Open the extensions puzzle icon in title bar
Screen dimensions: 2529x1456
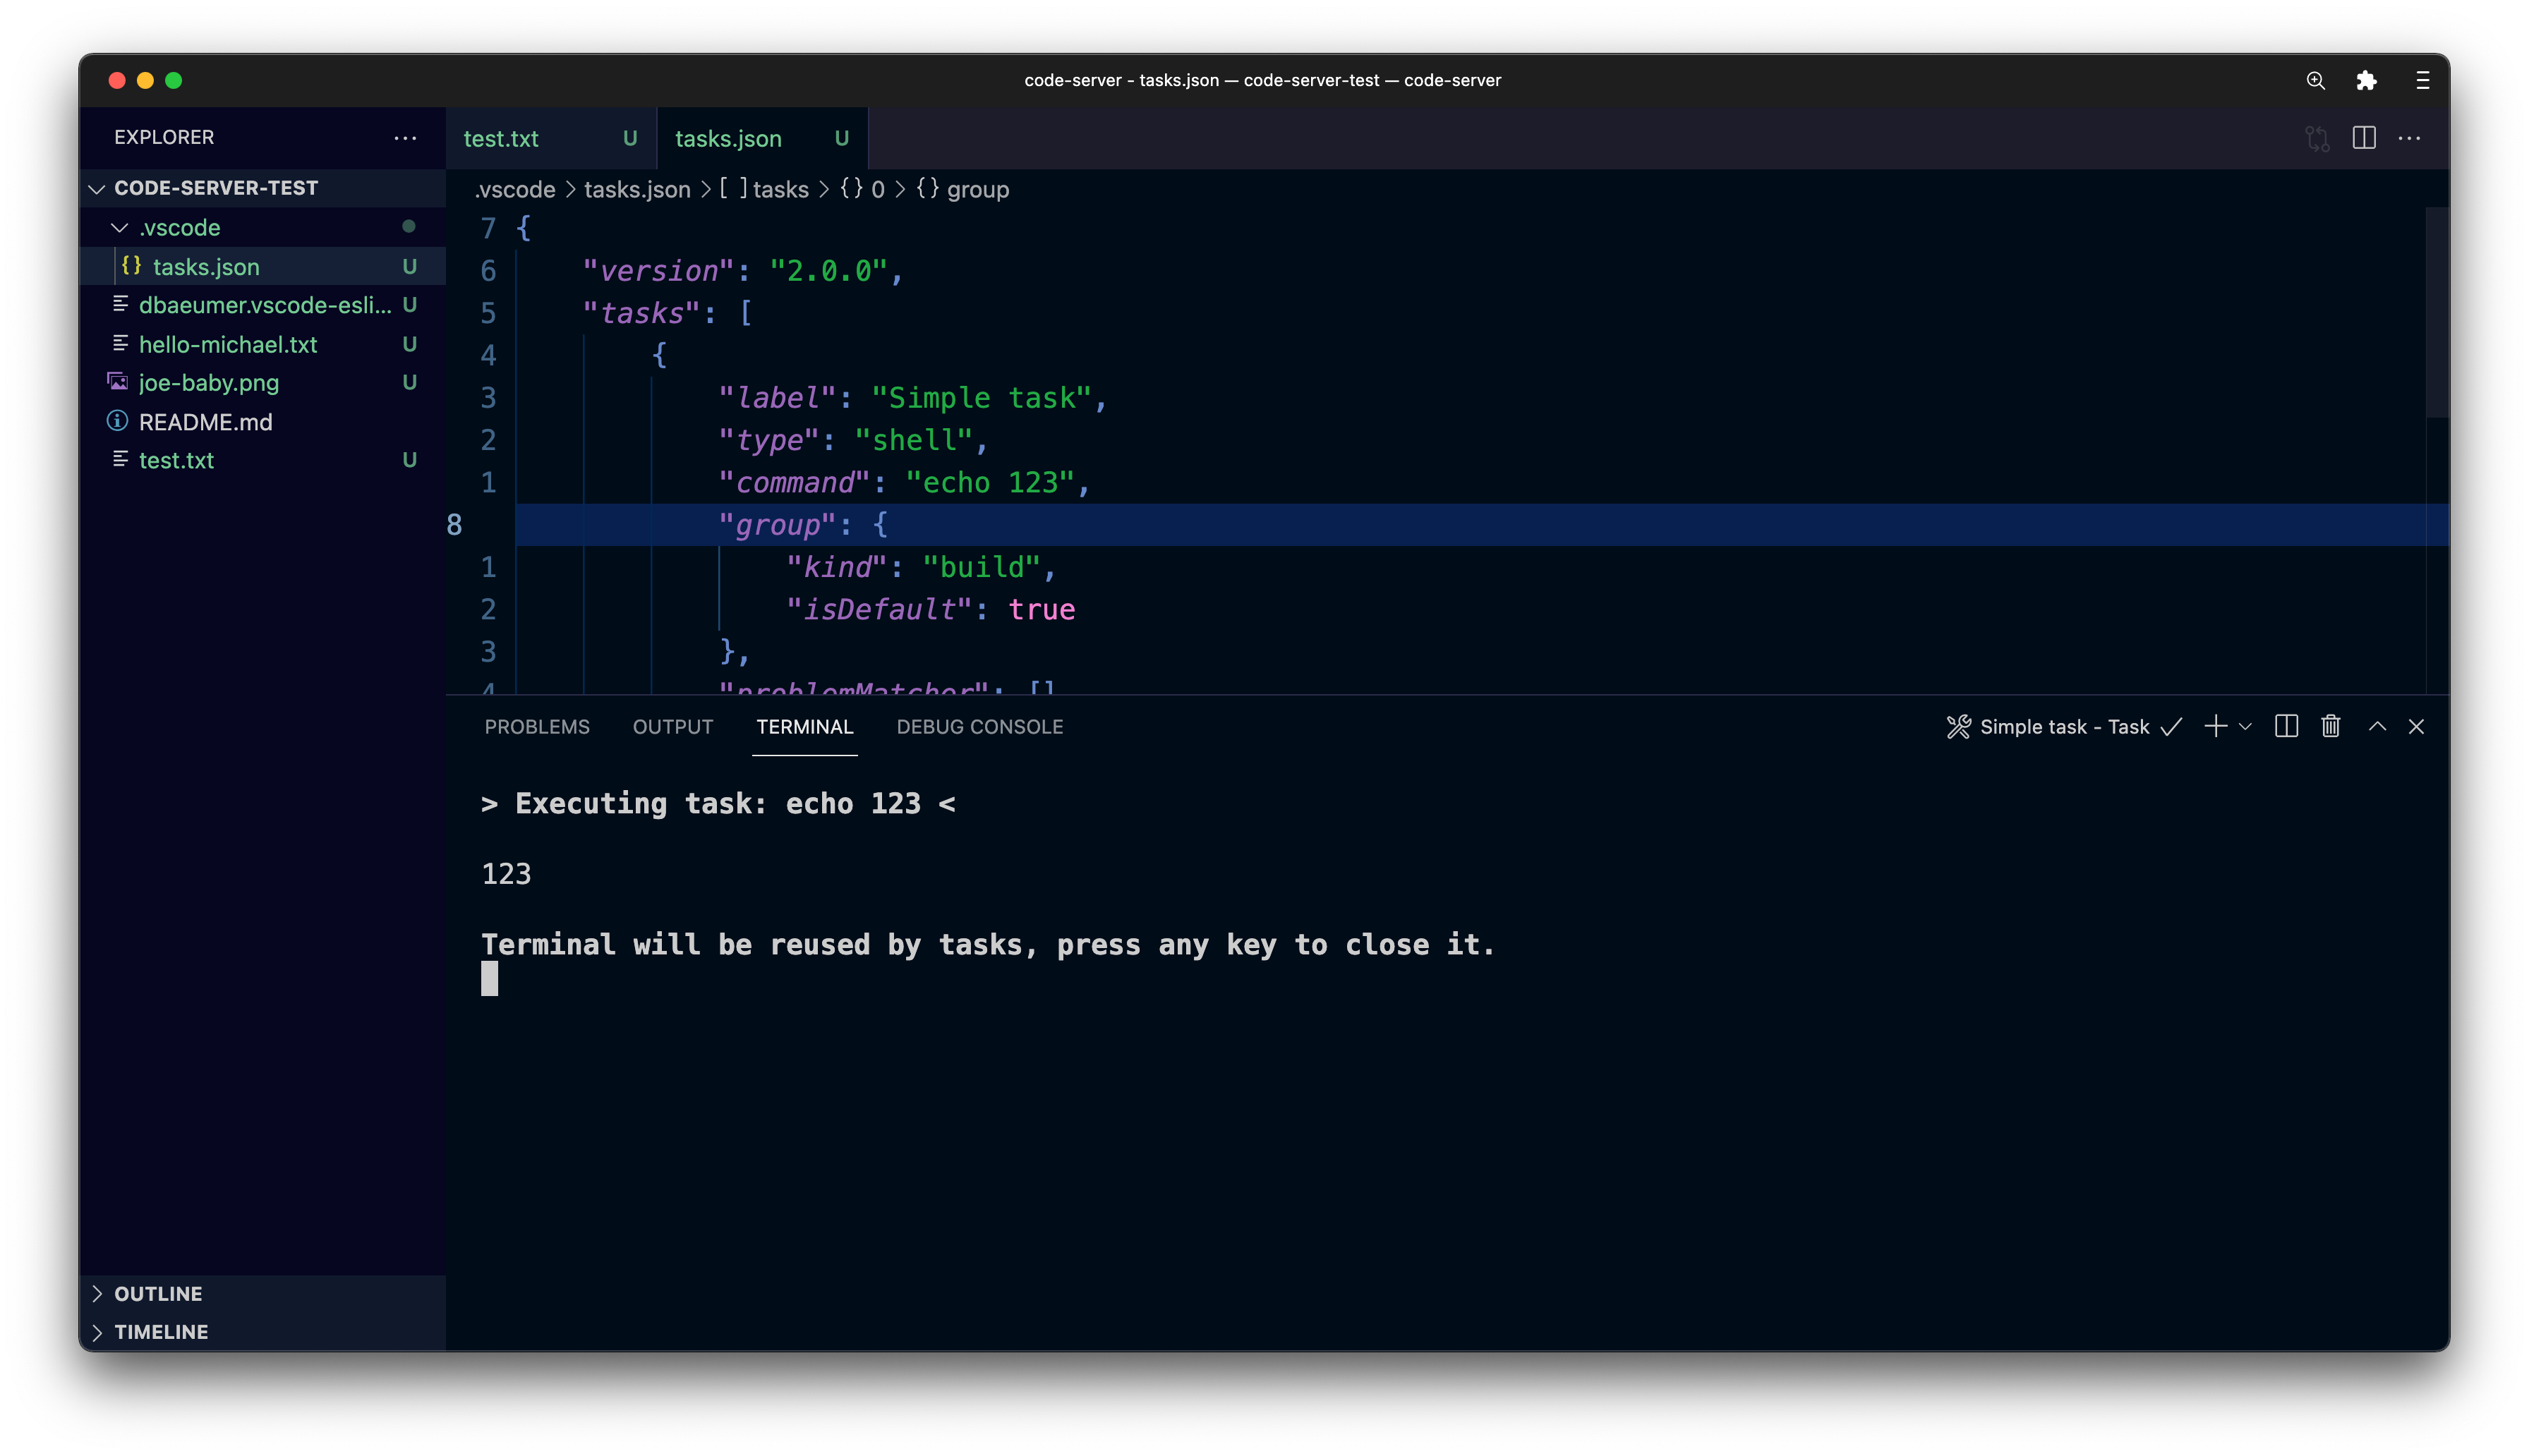[x=2366, y=81]
